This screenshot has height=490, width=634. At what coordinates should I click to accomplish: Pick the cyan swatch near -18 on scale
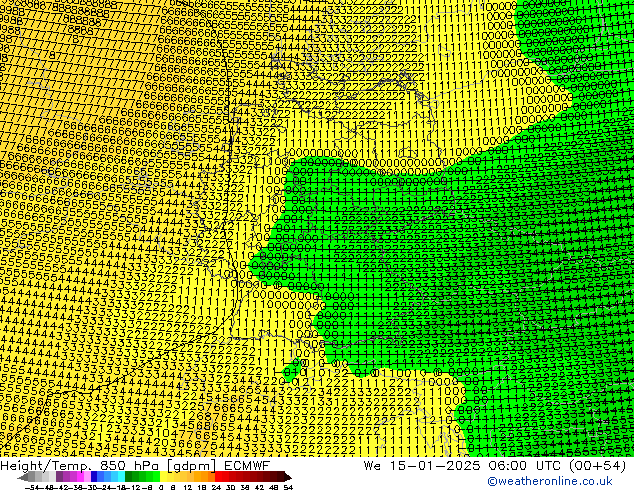122,477
